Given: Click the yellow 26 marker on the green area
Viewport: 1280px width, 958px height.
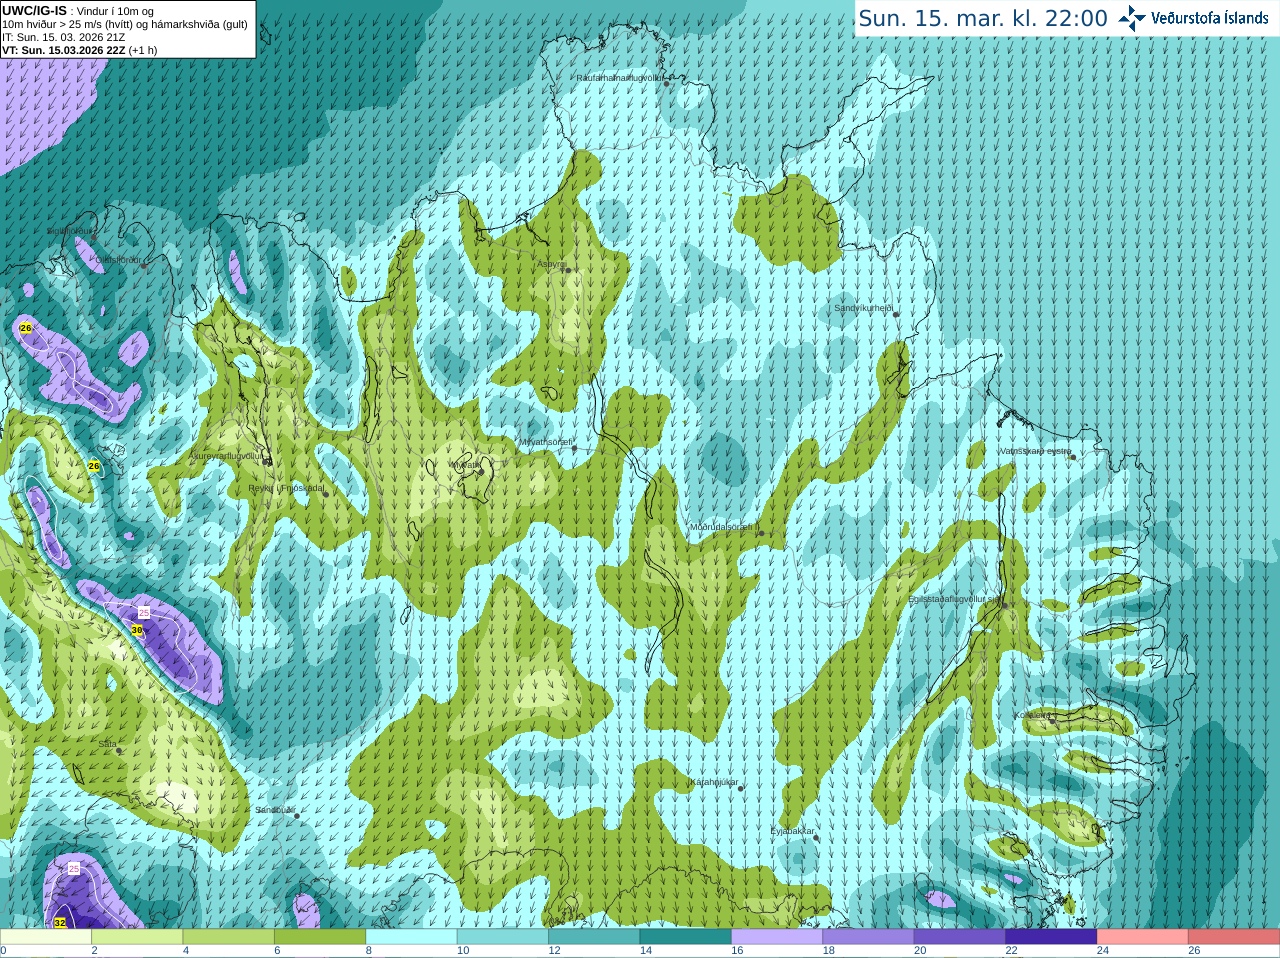Looking at the screenshot, I should (94, 466).
